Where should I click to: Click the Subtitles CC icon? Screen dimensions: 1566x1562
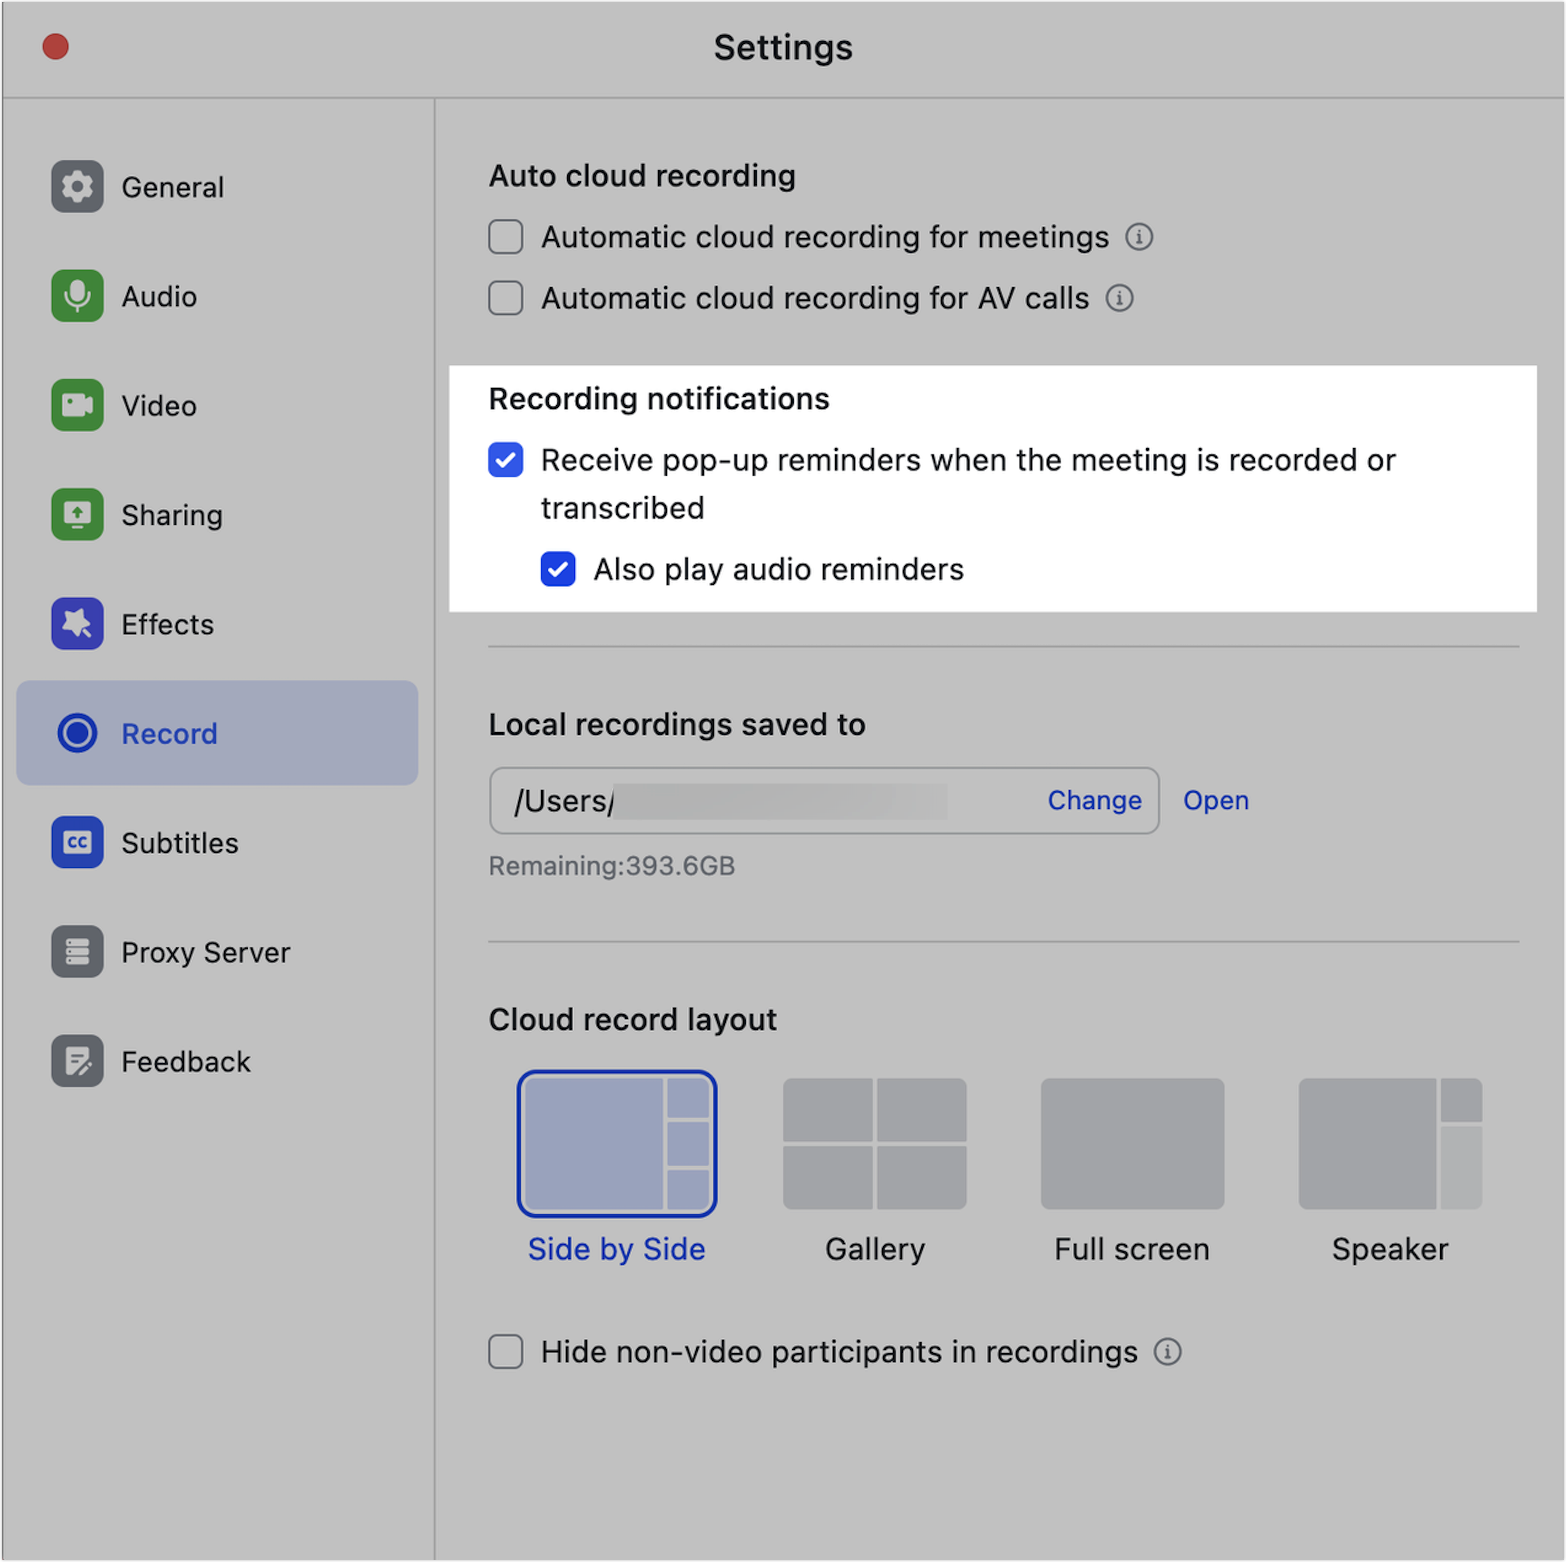click(77, 842)
